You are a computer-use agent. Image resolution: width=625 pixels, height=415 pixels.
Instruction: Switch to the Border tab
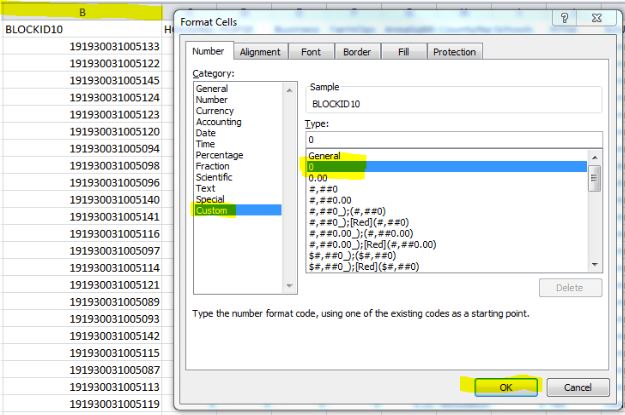[x=356, y=52]
